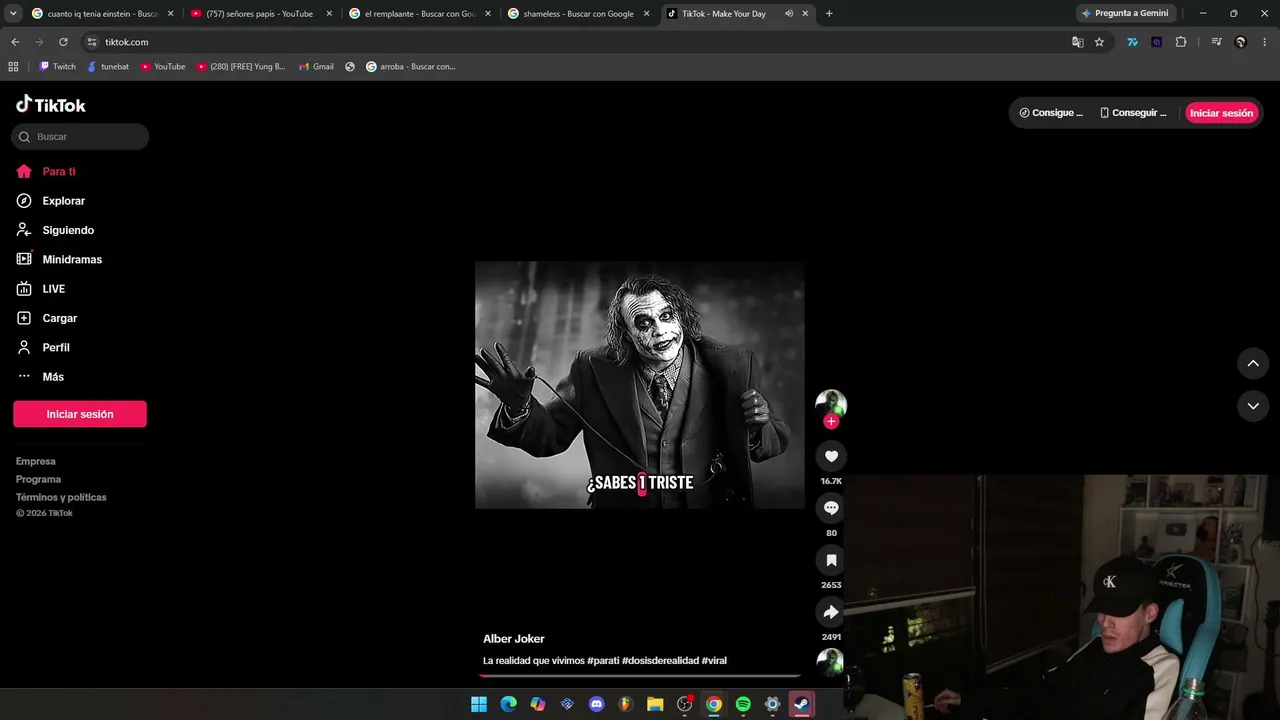Open the tunebat bookmark
This screenshot has width=1280, height=720.
tap(108, 67)
